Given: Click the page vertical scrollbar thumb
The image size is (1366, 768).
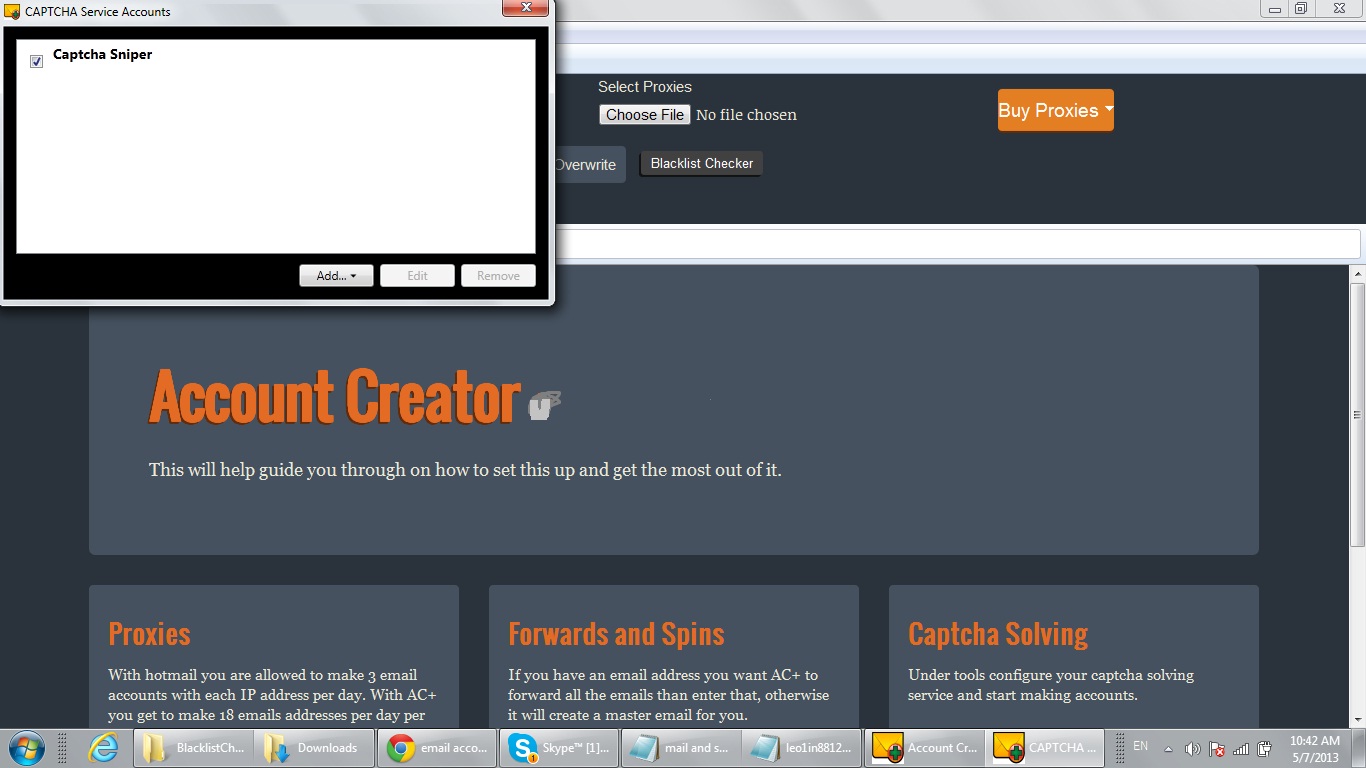Looking at the screenshot, I should [1358, 415].
